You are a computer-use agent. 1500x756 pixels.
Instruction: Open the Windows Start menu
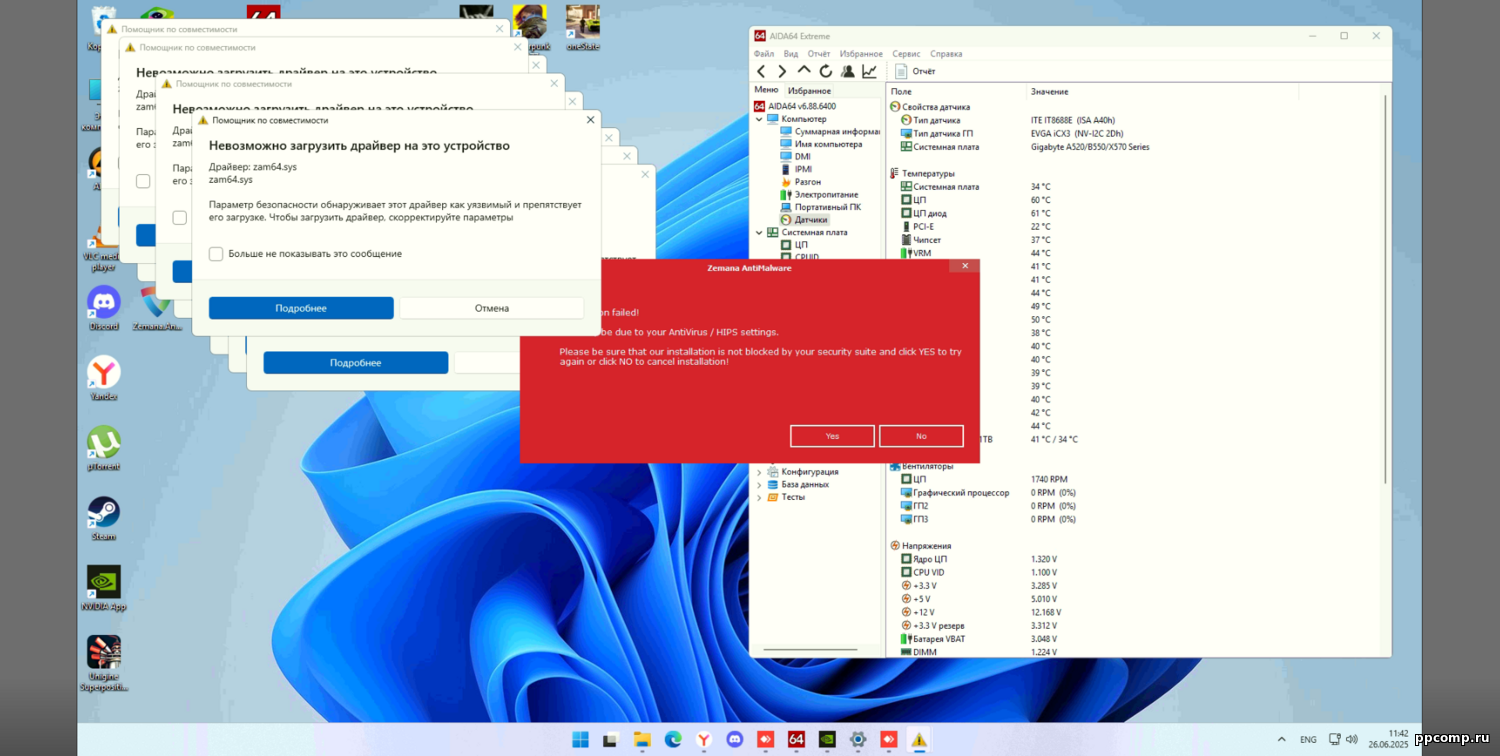click(580, 740)
